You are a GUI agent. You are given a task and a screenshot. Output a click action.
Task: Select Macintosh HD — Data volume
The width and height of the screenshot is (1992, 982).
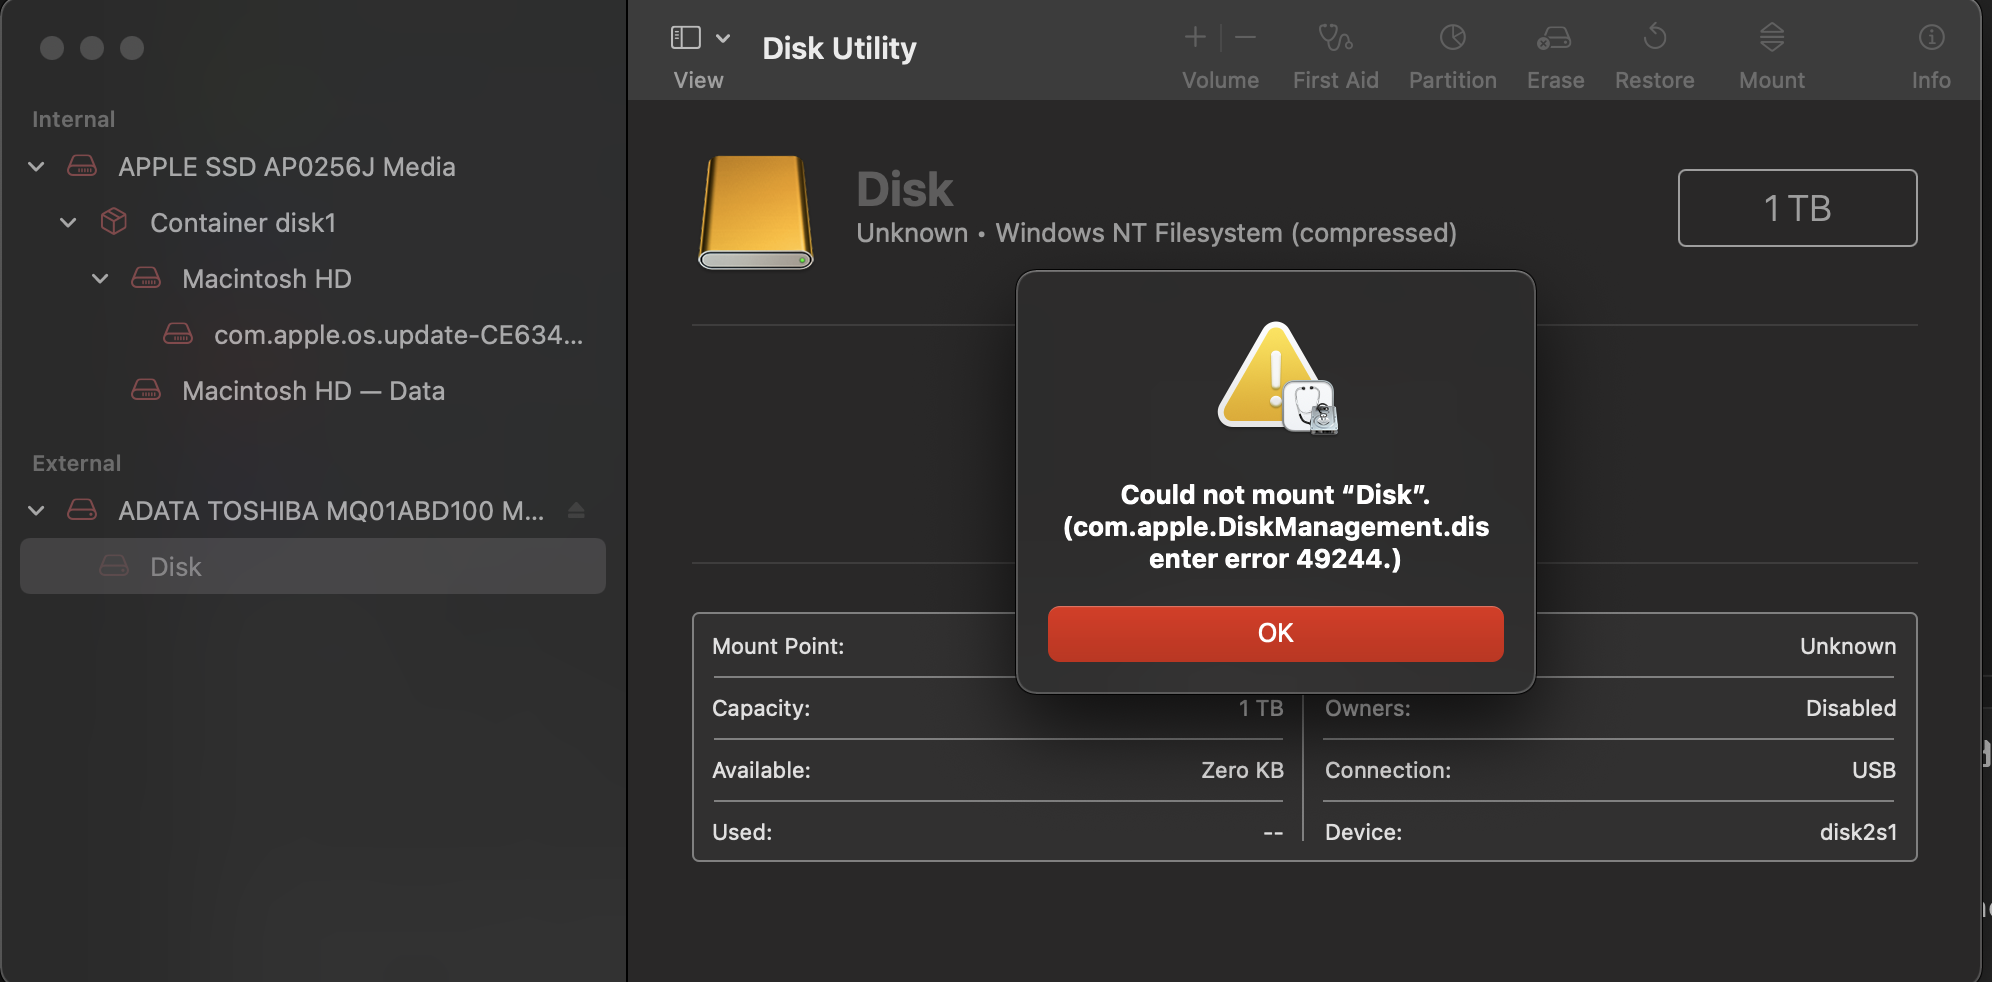coord(312,391)
